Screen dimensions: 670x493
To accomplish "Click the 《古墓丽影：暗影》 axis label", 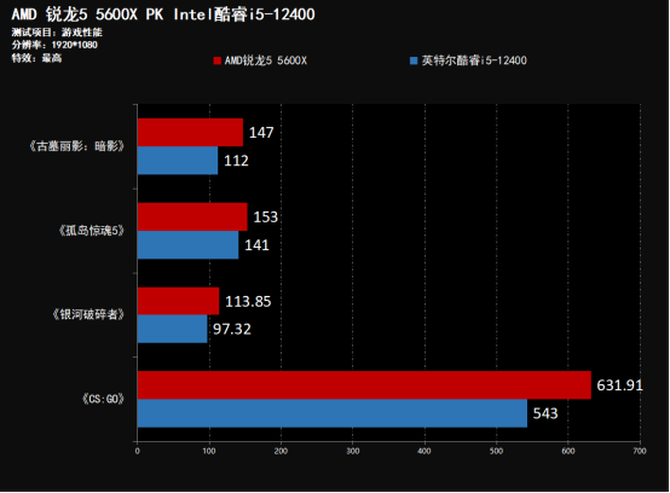I will 76,146.
